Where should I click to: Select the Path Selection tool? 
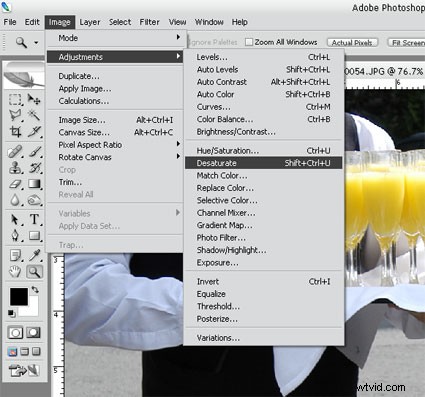point(15,219)
